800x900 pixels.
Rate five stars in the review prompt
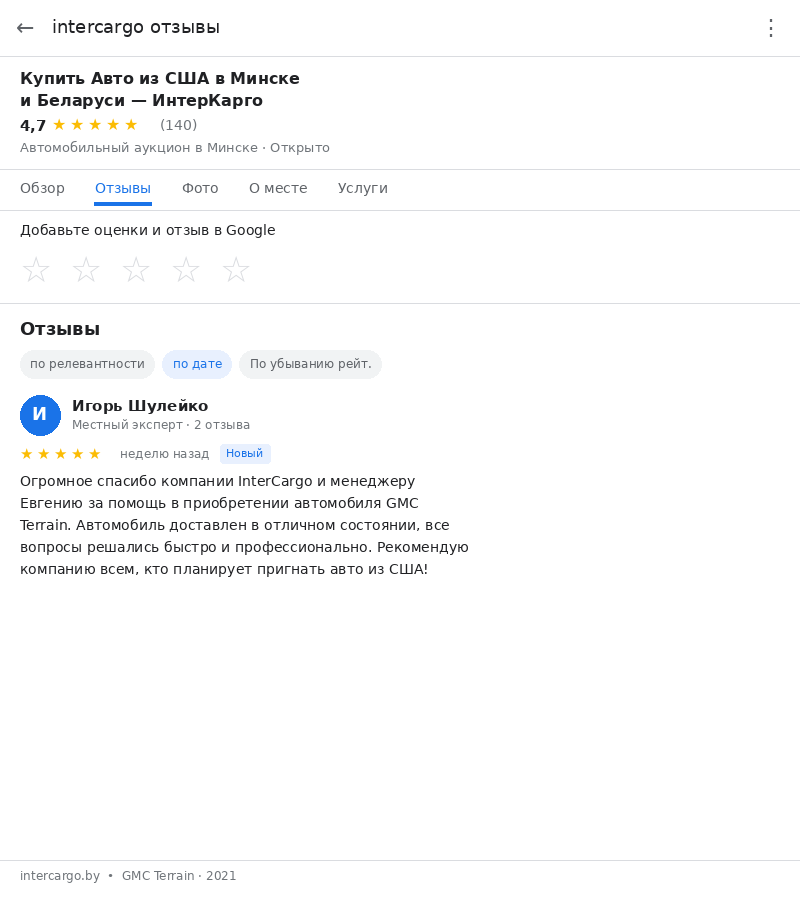point(236,270)
